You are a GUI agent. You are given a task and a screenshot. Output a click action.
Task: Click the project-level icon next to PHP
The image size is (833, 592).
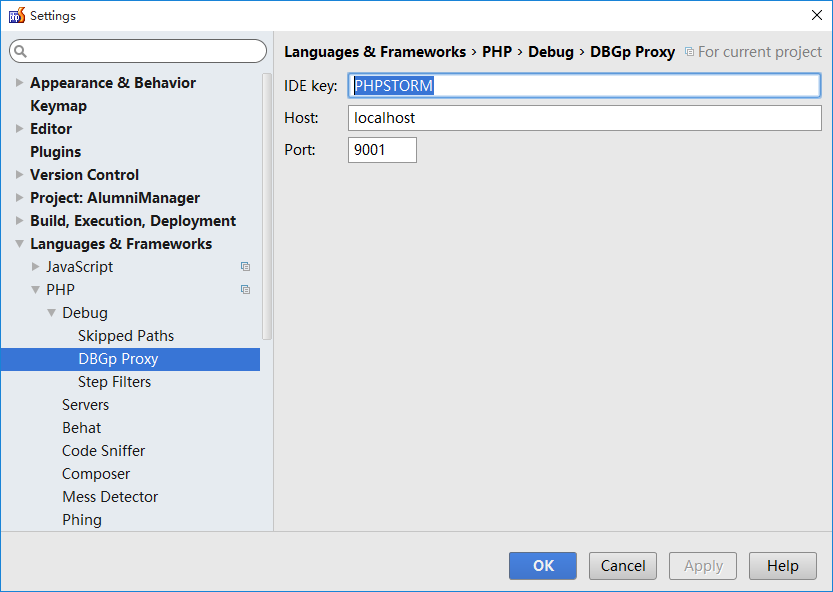[x=245, y=290]
